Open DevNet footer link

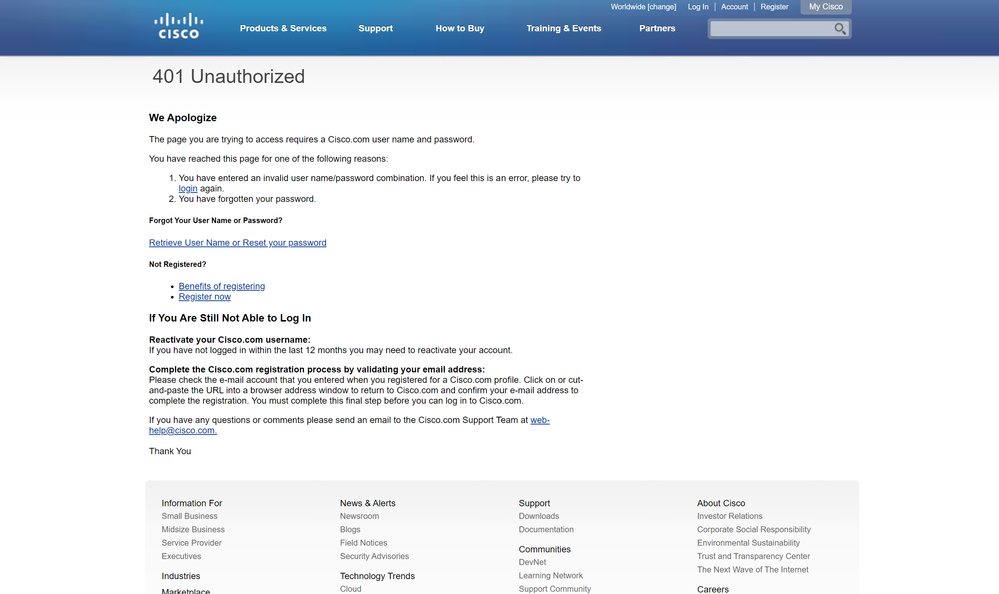click(532, 562)
